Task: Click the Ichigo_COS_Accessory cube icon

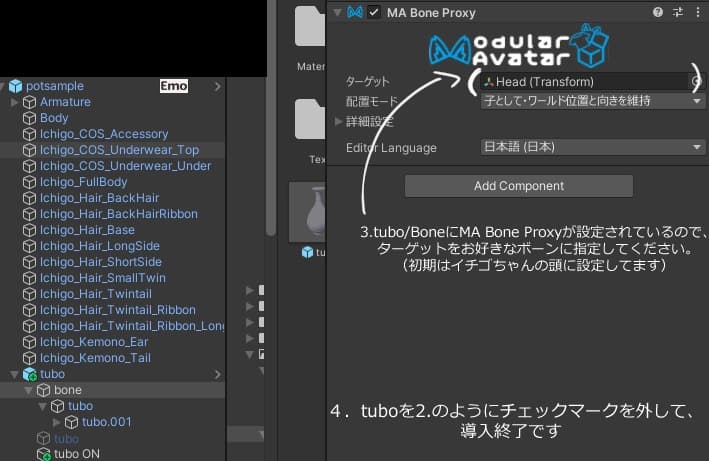Action: point(29,134)
